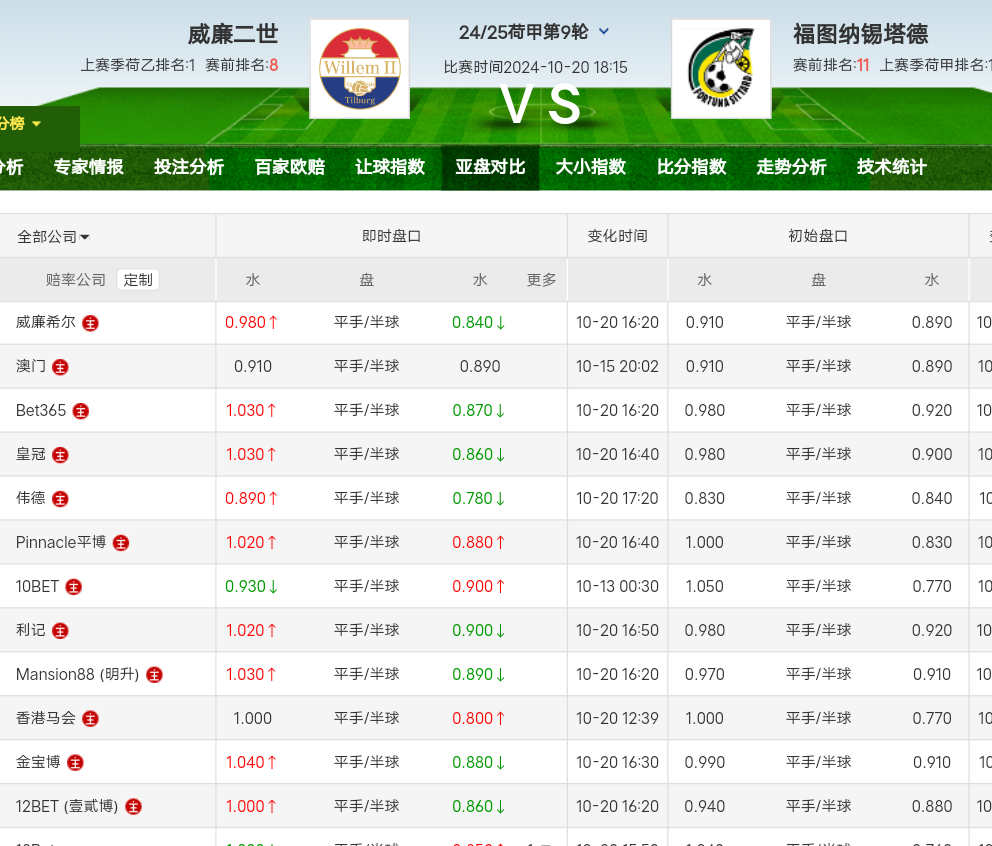
Task: Click 10BET's live home odds 0.930
Action: (252, 586)
